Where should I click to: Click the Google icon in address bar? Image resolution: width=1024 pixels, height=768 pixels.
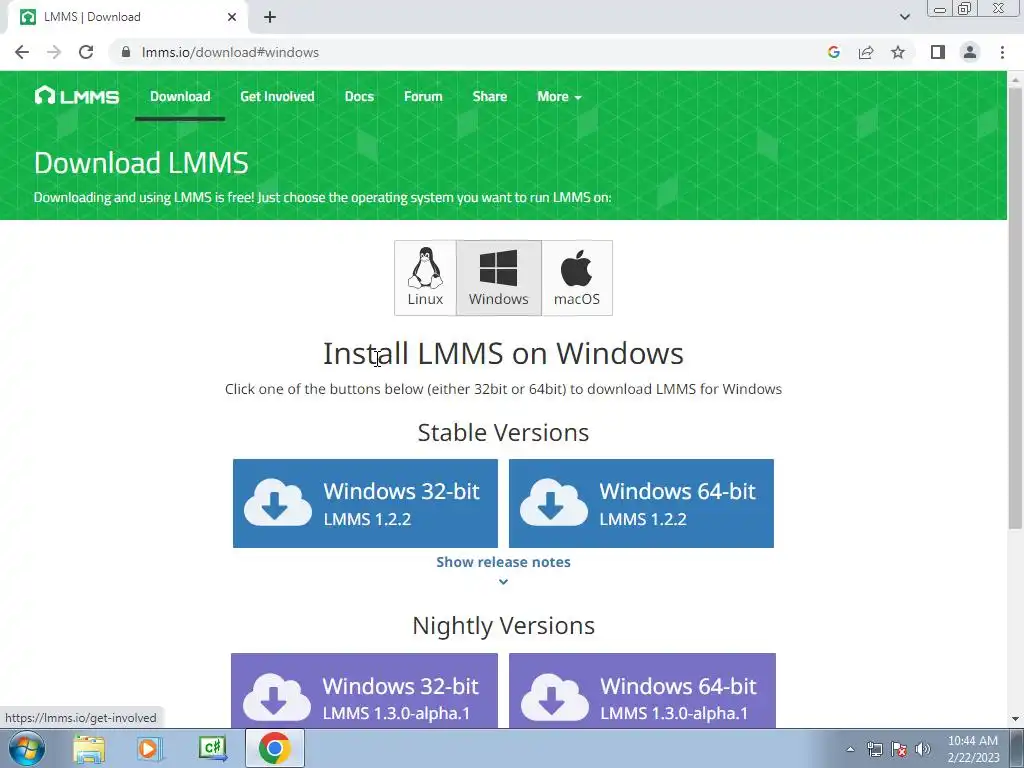coord(833,52)
